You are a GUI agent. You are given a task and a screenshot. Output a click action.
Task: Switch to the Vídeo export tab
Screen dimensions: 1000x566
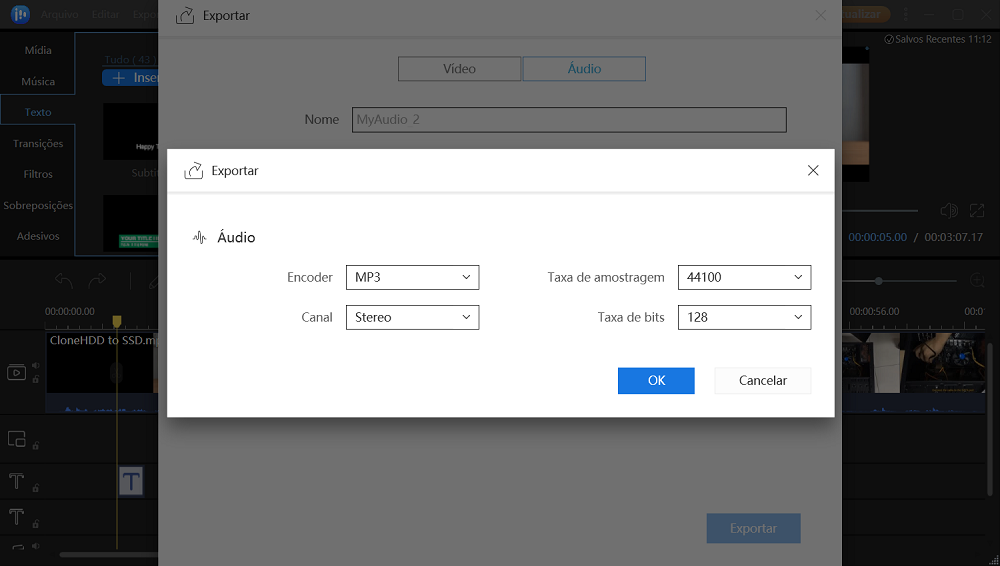pos(459,69)
